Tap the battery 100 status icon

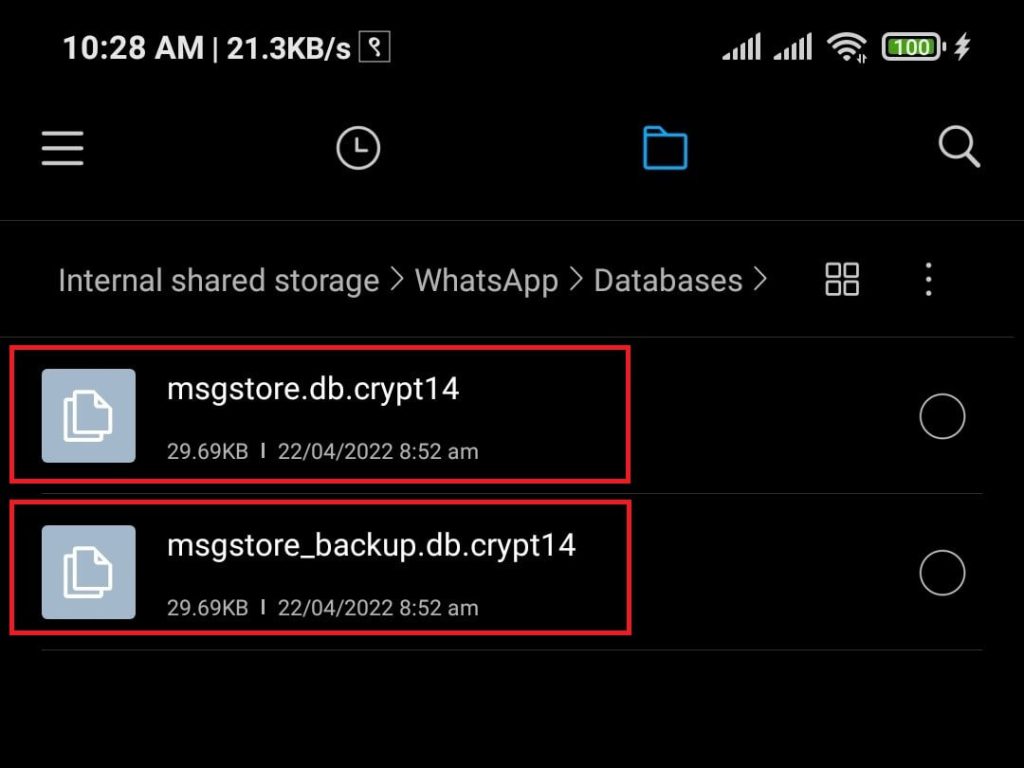[913, 47]
